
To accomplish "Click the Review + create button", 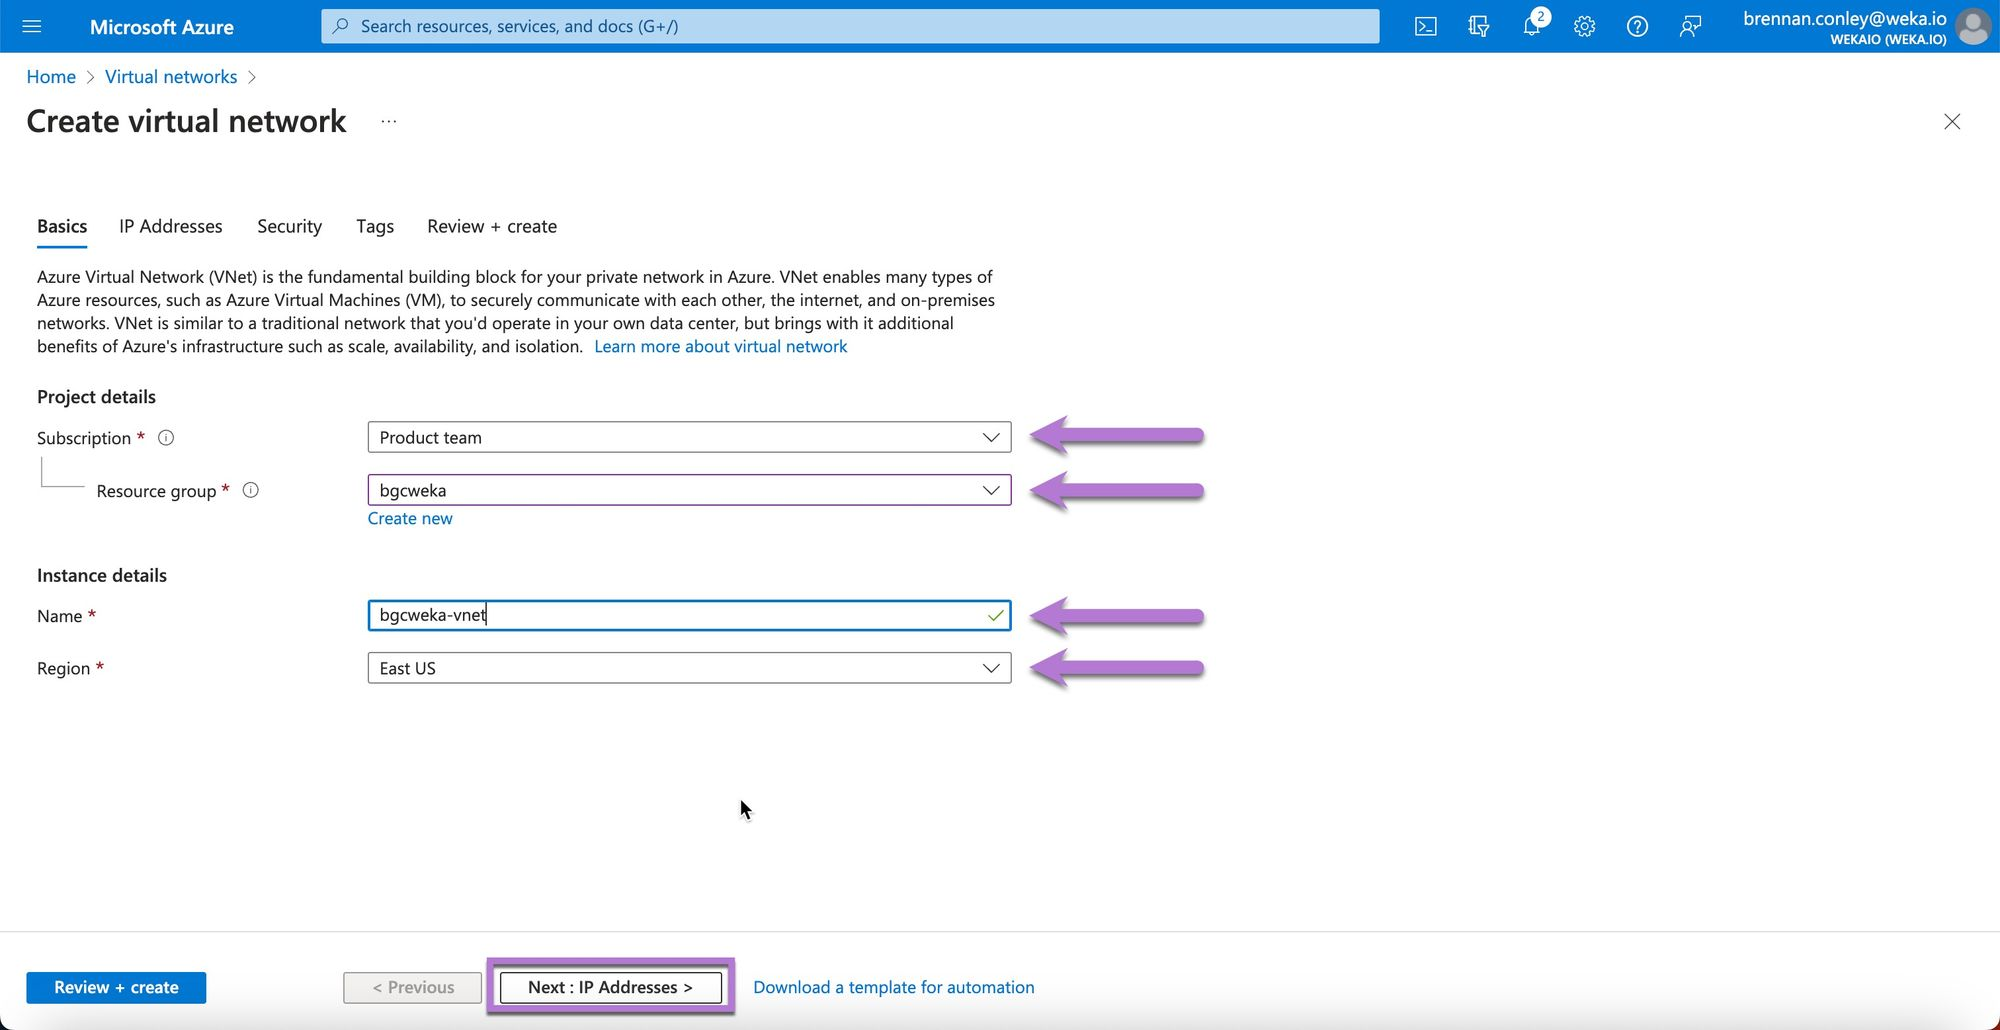I will pos(116,987).
